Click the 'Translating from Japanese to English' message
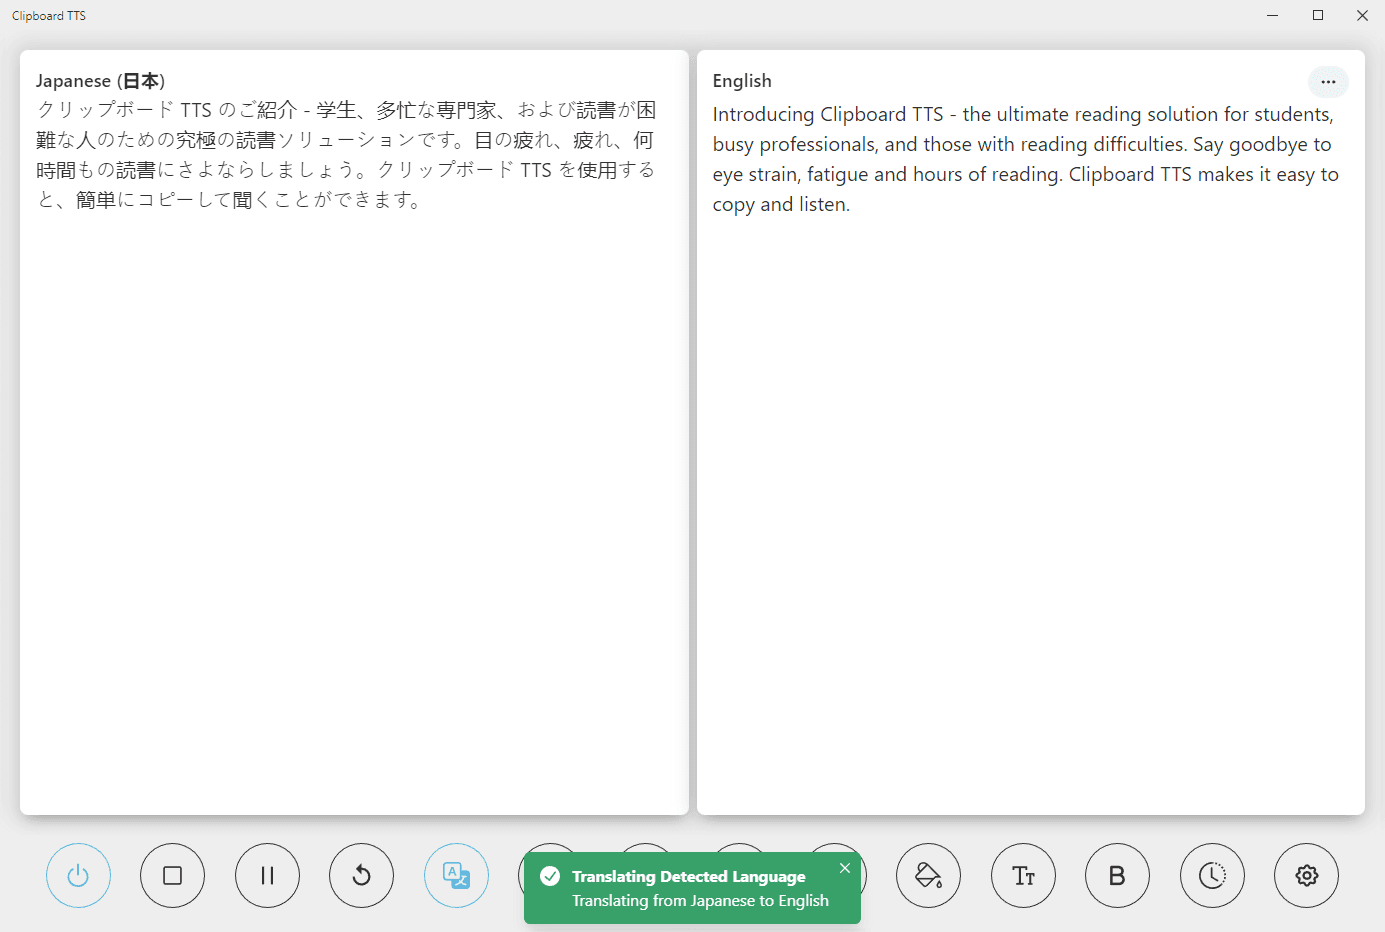 [x=700, y=901]
